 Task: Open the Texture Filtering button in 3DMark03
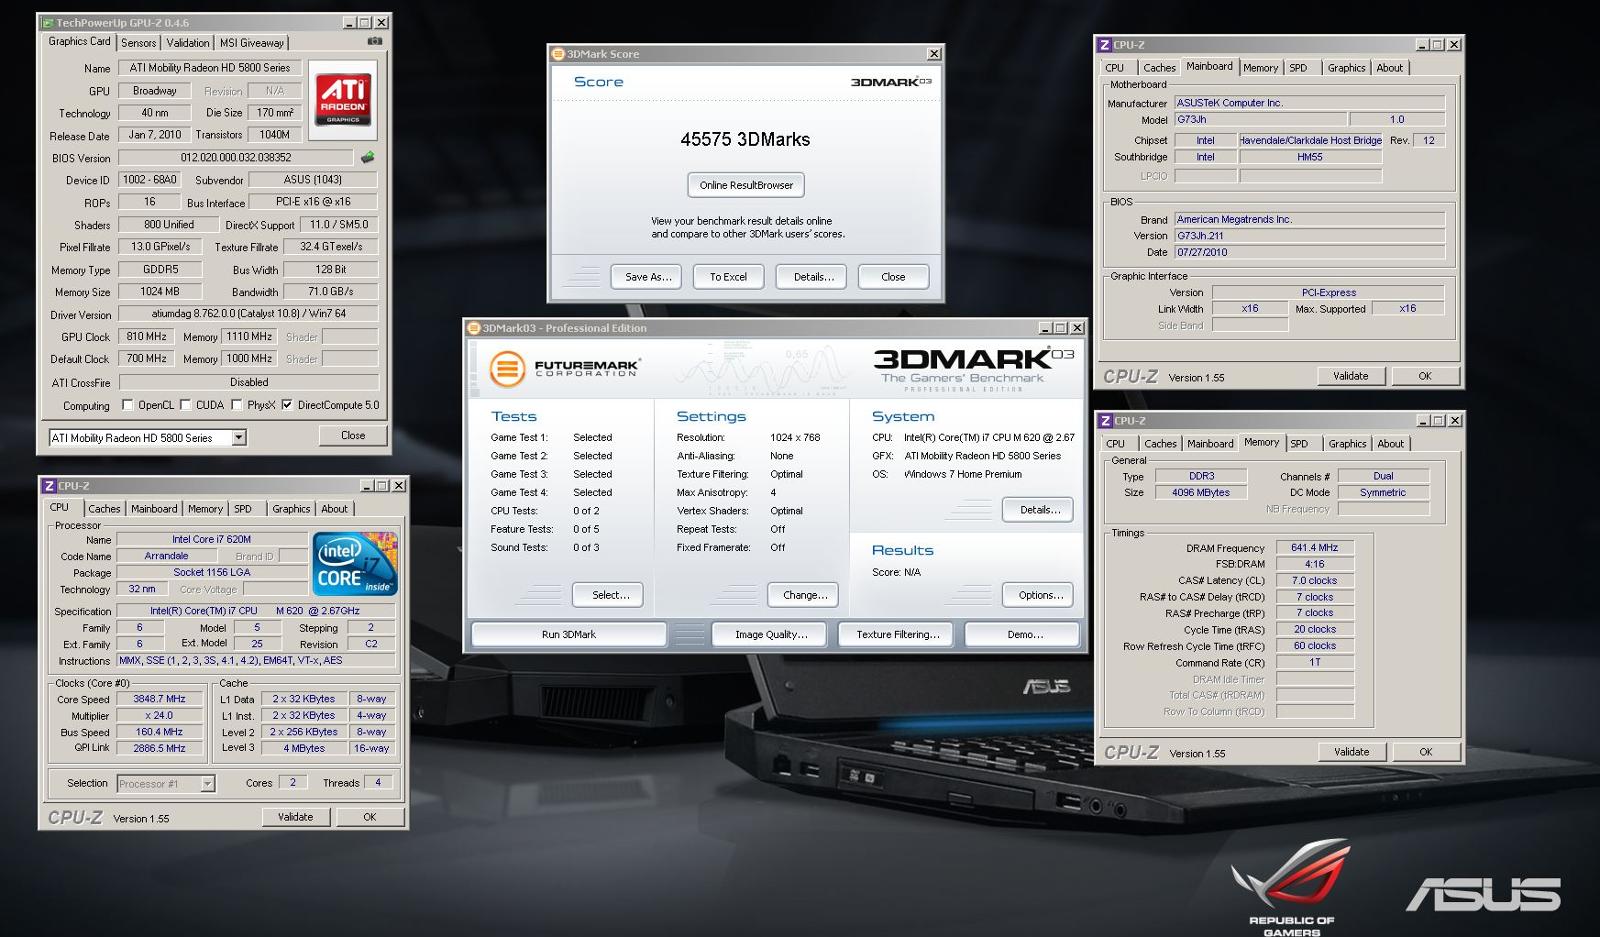click(898, 634)
